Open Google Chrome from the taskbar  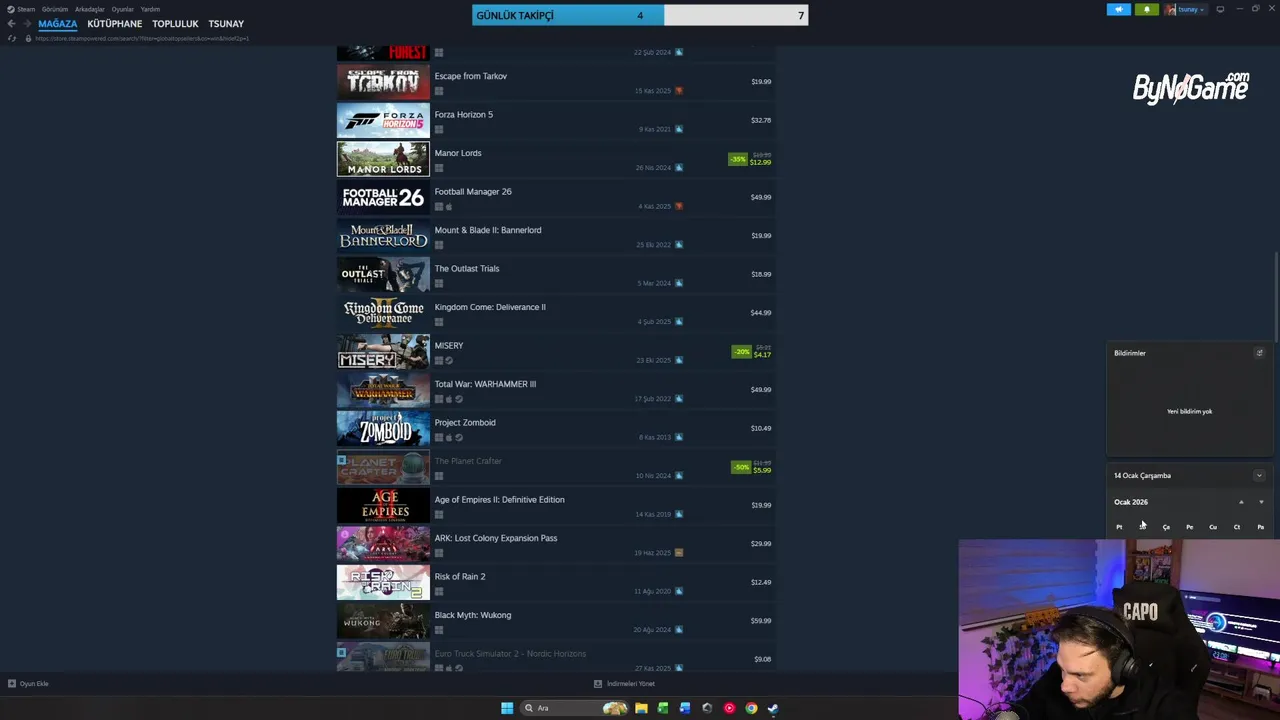(x=751, y=708)
